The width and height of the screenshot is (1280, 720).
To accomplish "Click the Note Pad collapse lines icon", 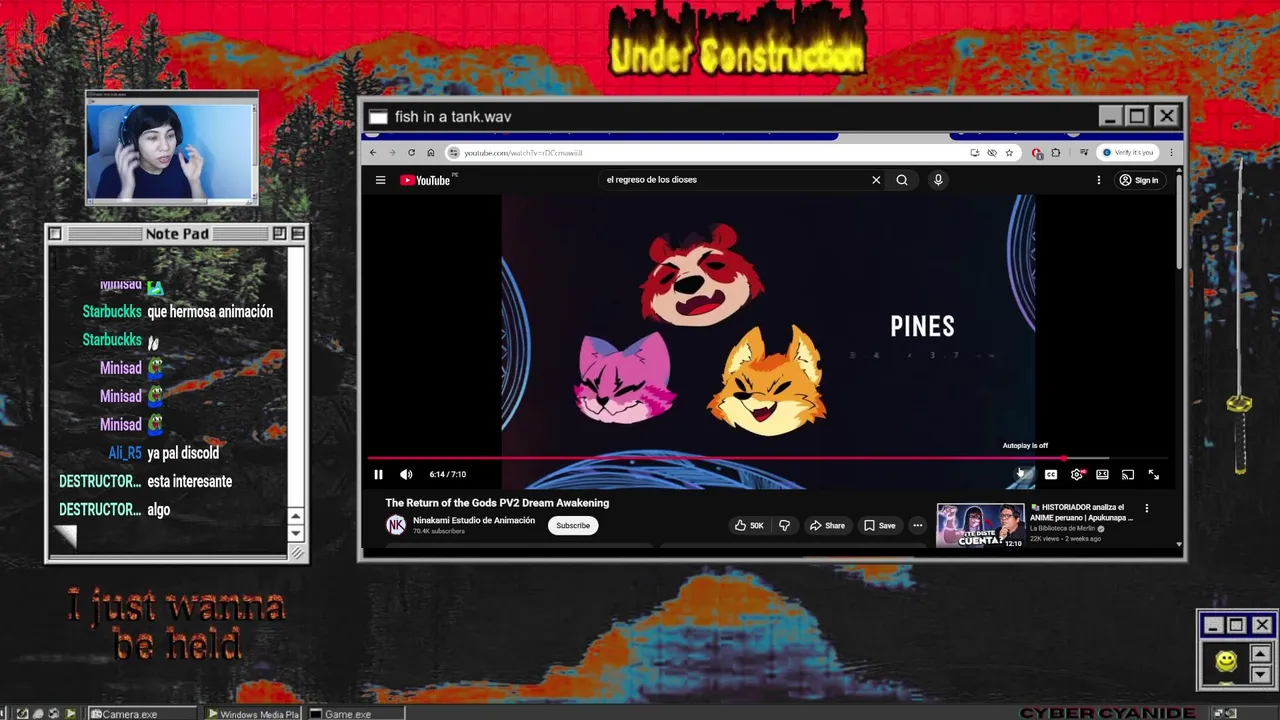I will (297, 234).
